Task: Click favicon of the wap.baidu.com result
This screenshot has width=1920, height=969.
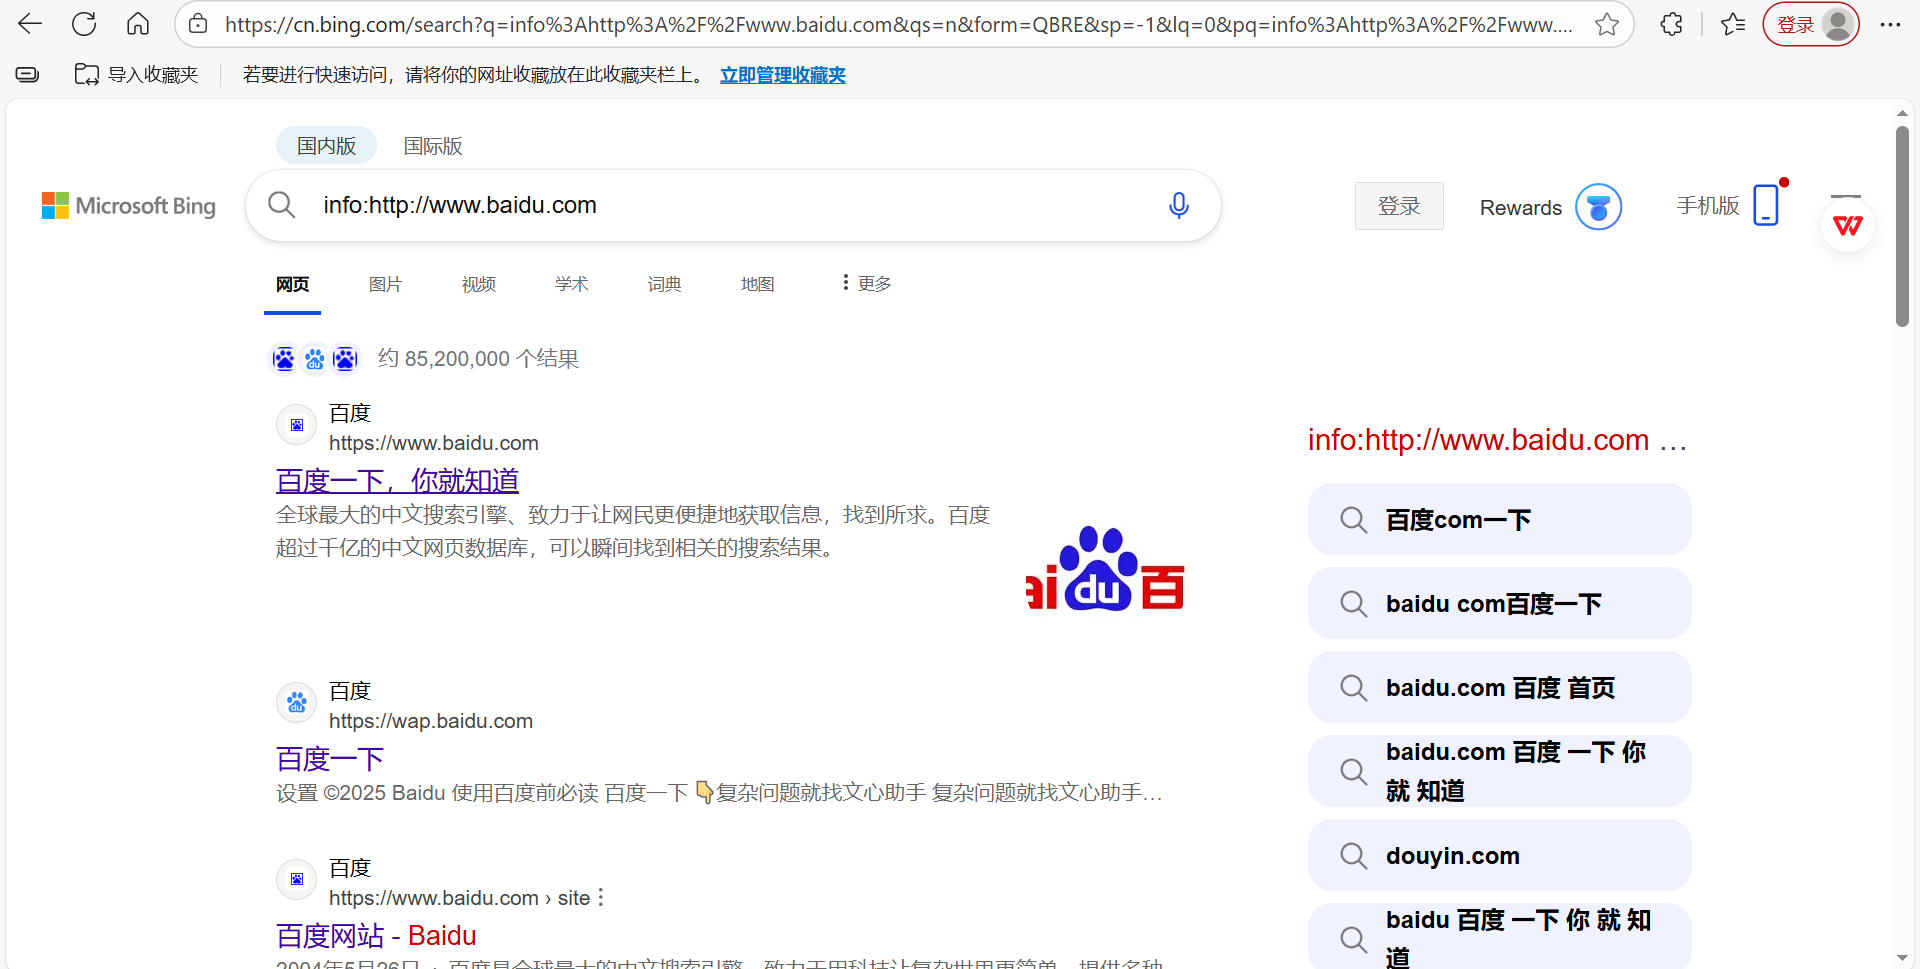Action: coord(297,703)
